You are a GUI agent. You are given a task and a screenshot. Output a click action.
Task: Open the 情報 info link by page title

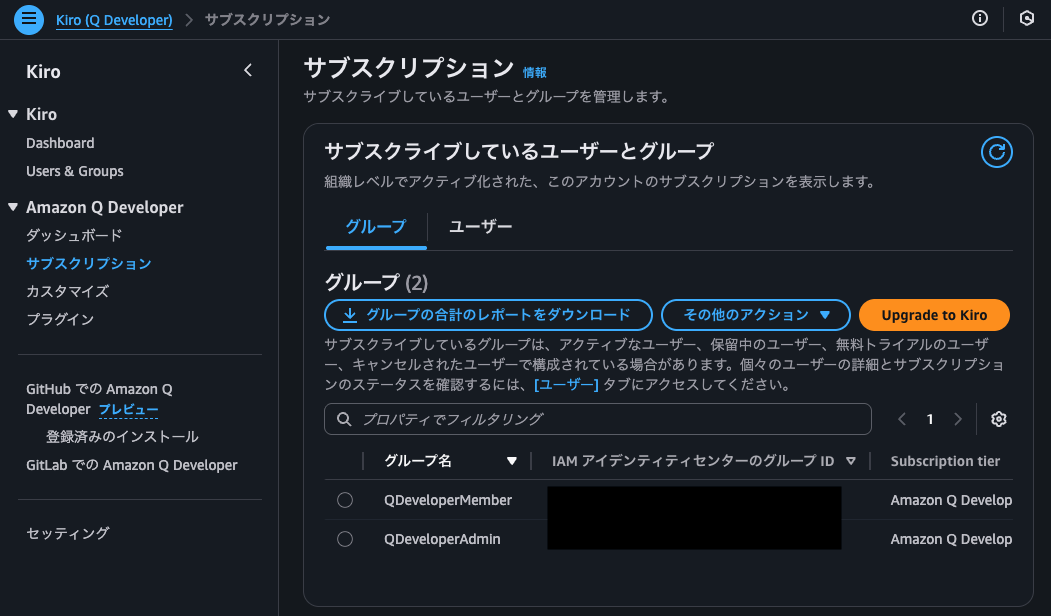tap(534, 72)
